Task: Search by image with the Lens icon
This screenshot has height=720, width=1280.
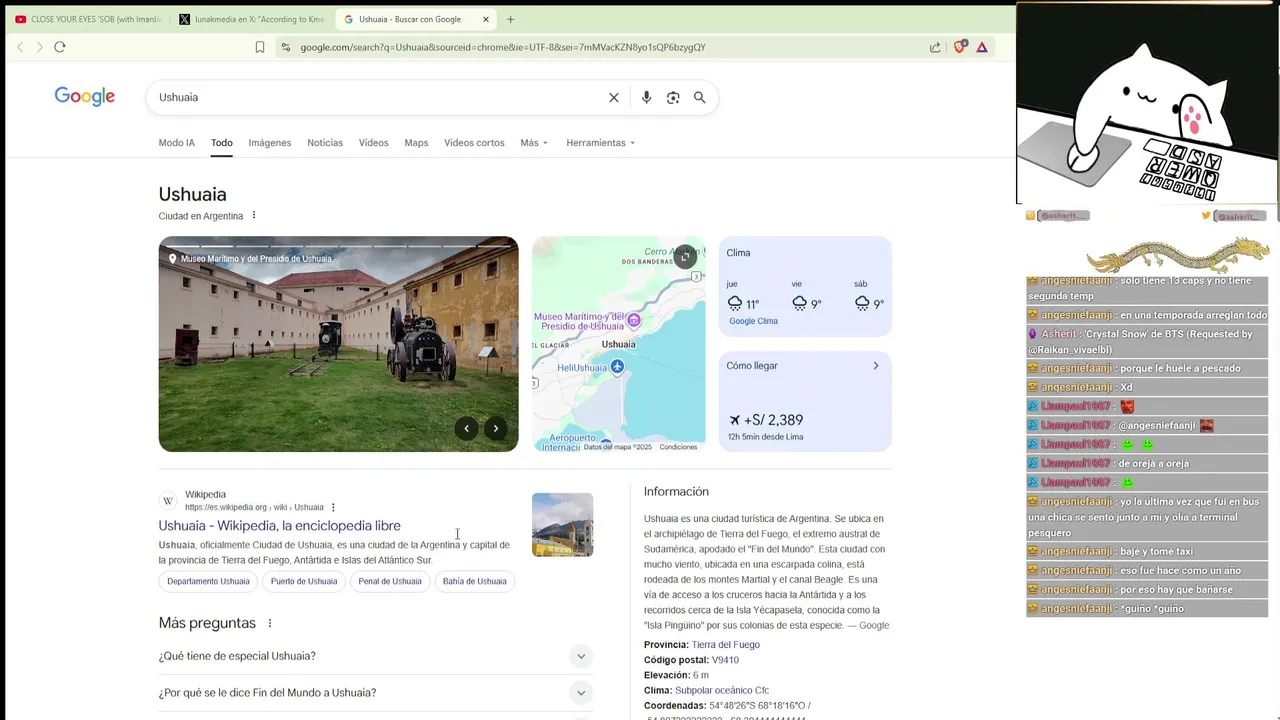Action: tap(673, 97)
